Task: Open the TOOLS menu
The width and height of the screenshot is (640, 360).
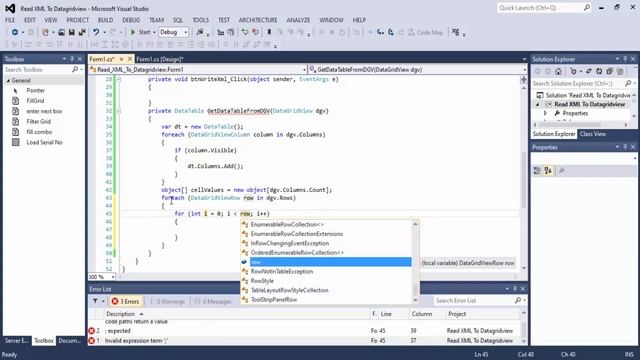Action: [200, 20]
